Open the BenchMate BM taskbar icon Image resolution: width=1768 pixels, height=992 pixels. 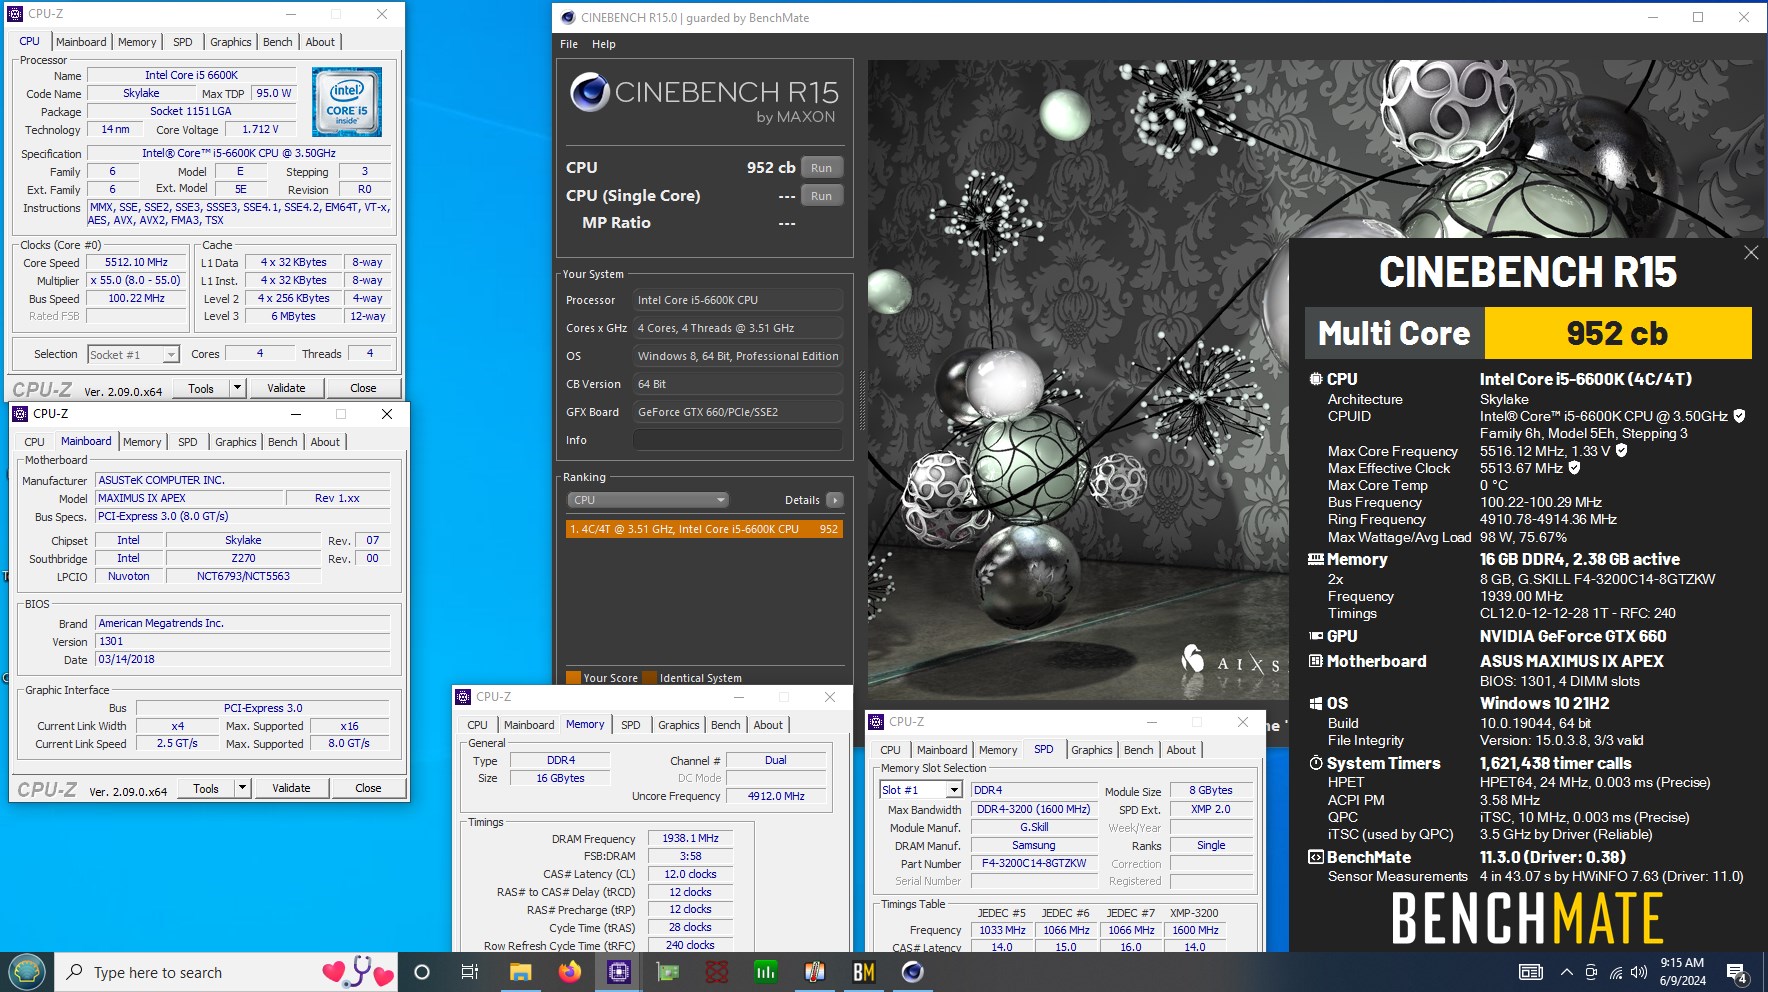click(x=863, y=972)
